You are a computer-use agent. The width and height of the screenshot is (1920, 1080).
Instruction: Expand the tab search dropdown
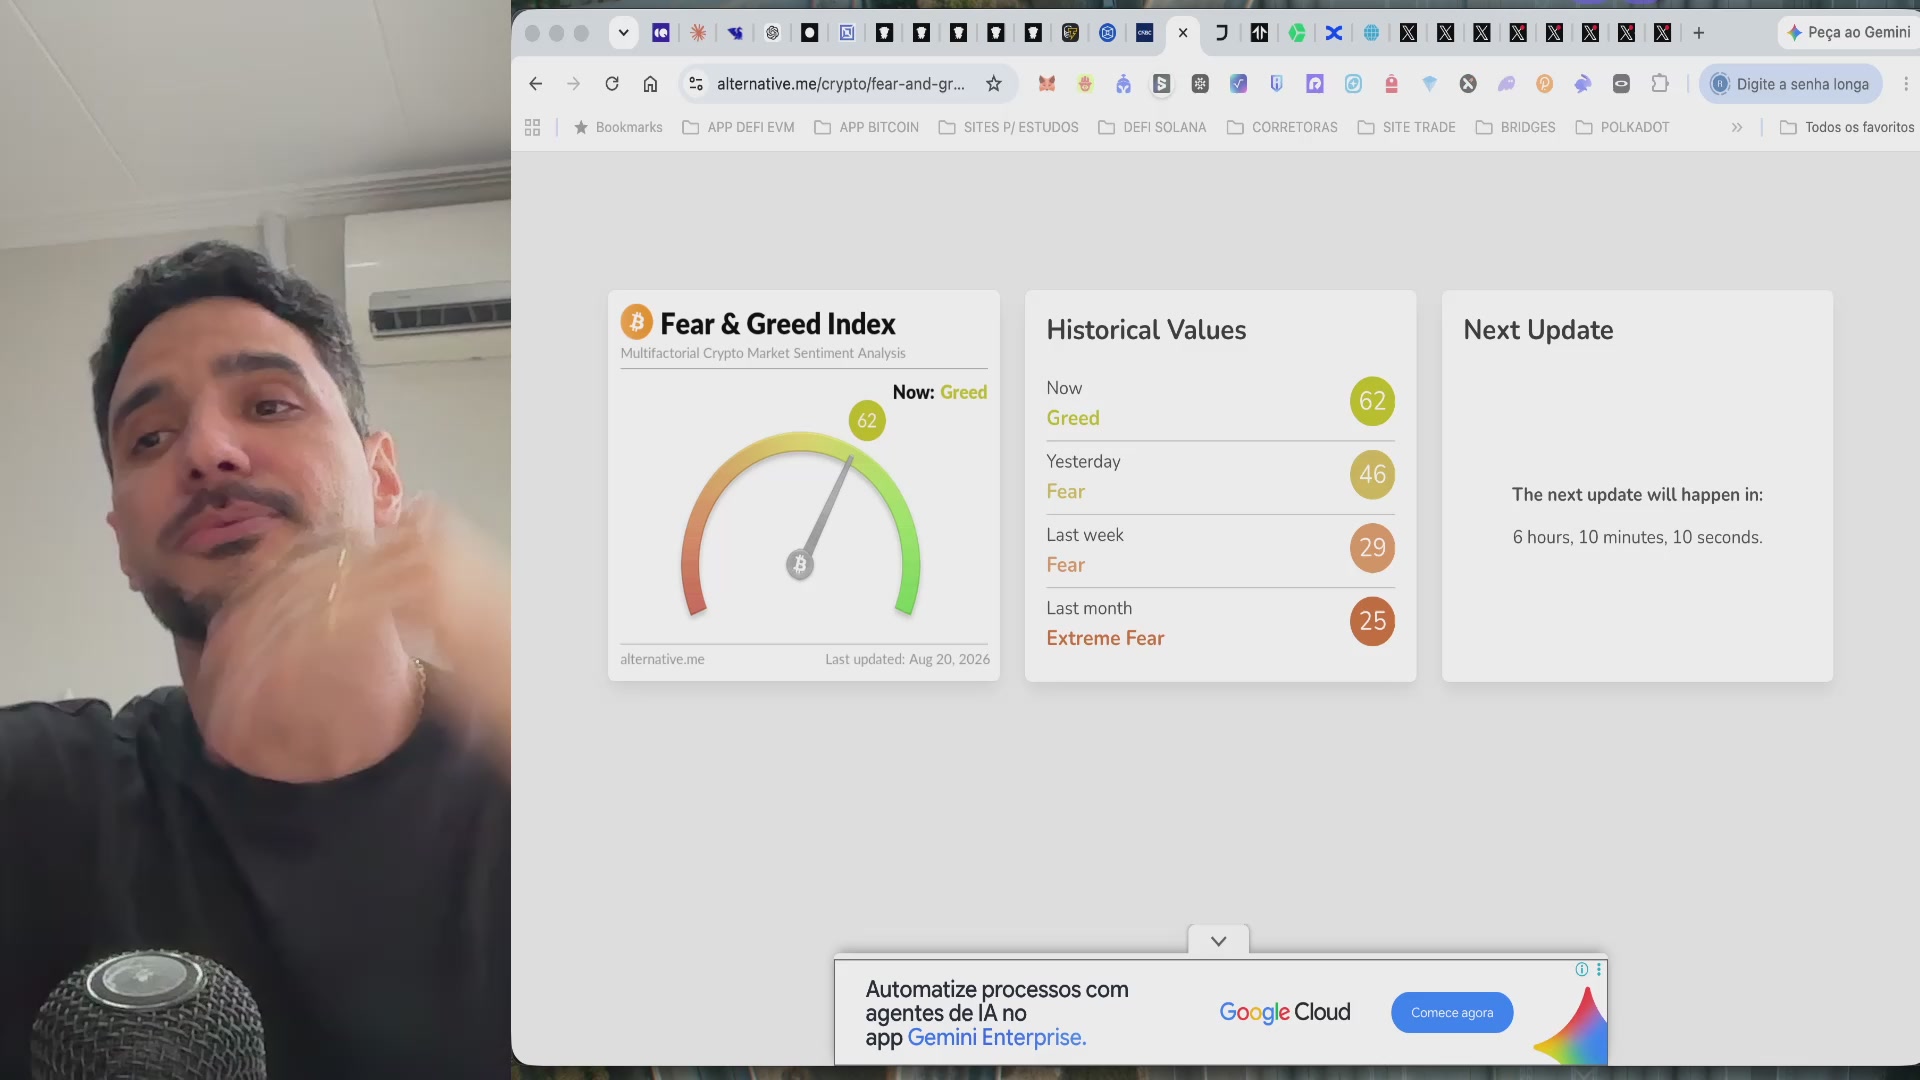(623, 33)
